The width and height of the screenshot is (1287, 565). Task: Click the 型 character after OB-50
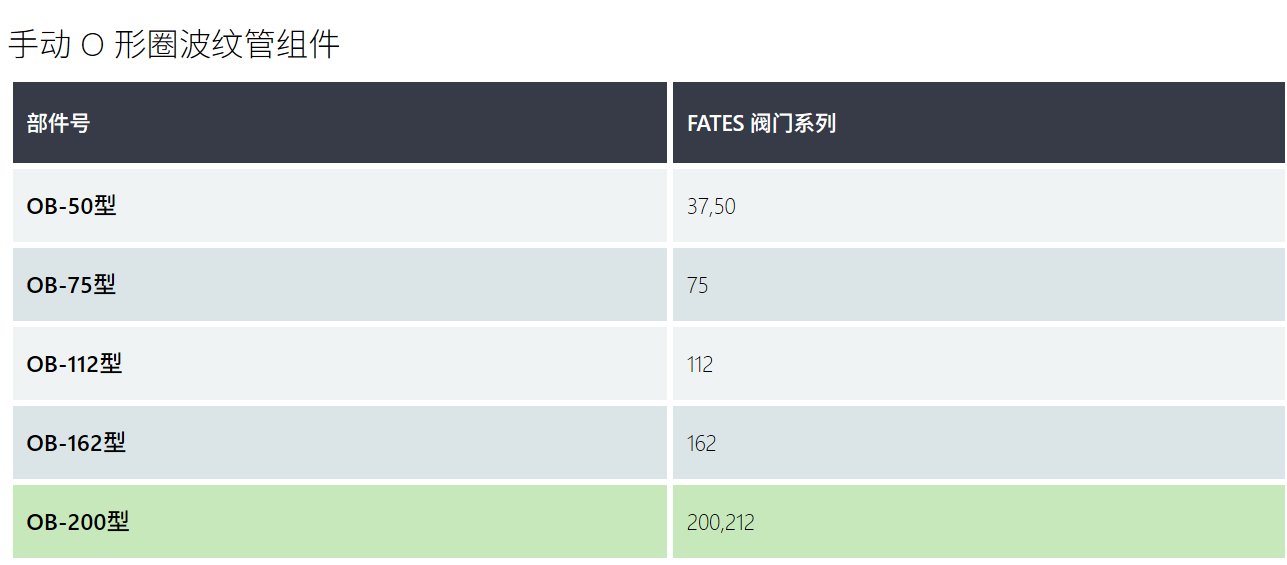(x=105, y=206)
